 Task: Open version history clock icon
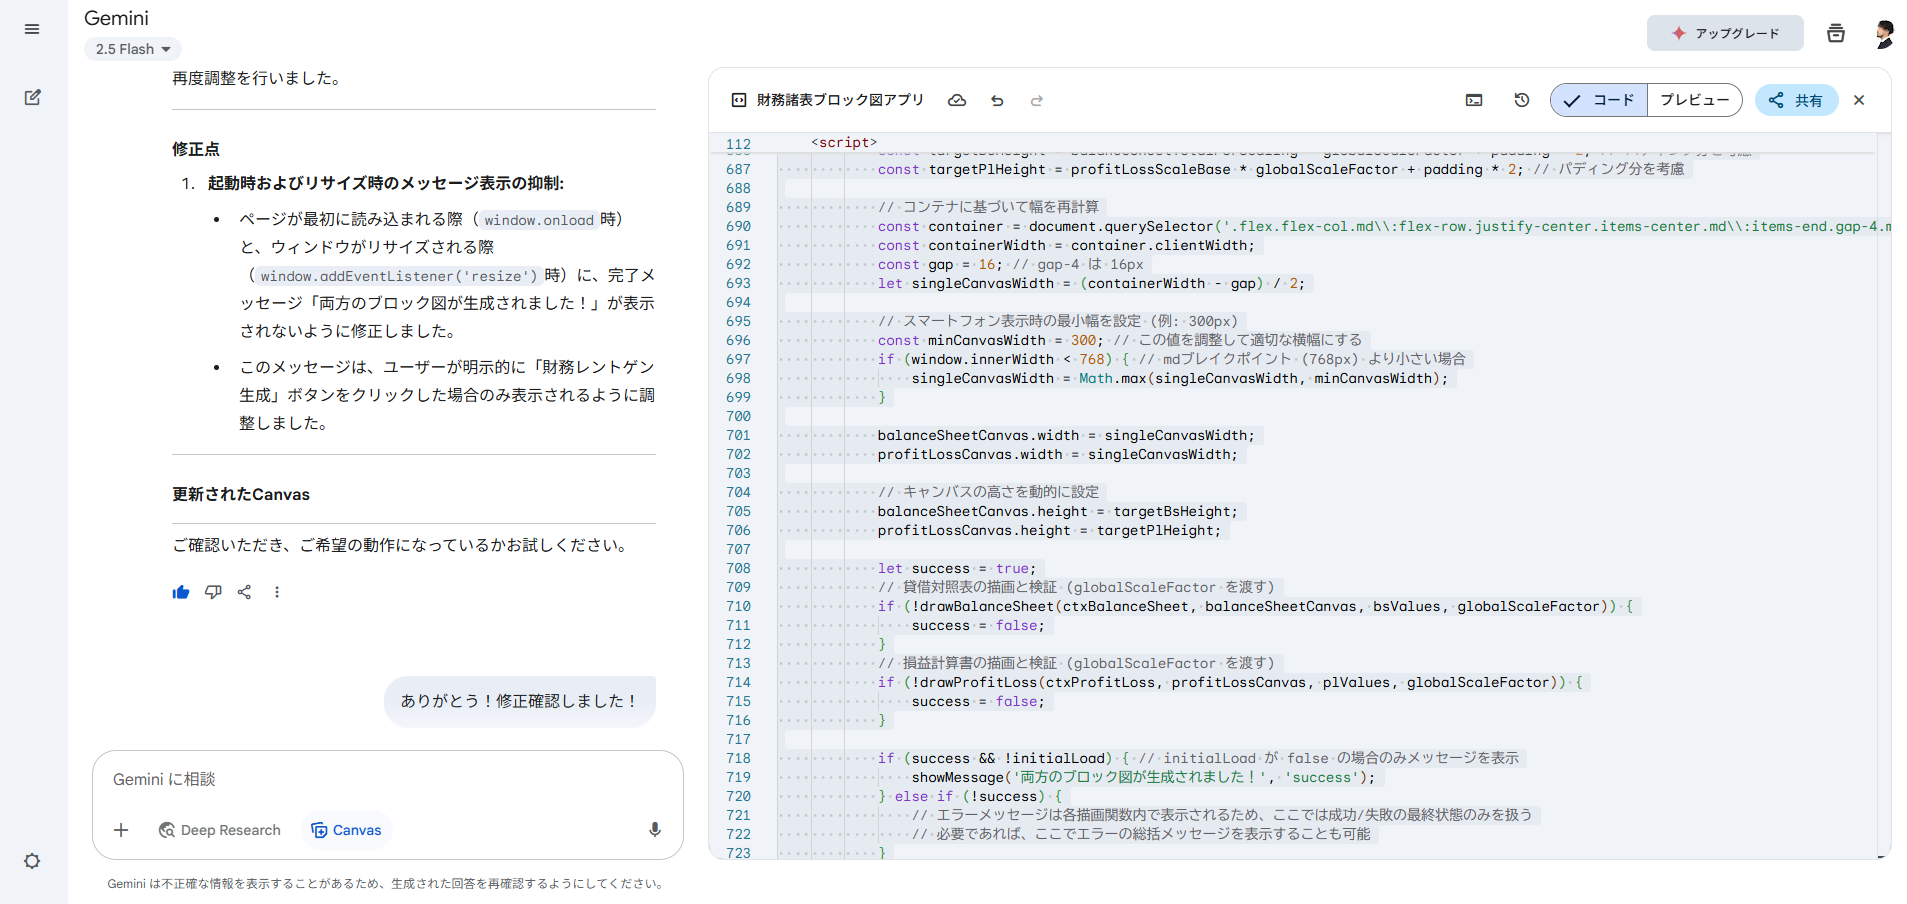point(1522,100)
